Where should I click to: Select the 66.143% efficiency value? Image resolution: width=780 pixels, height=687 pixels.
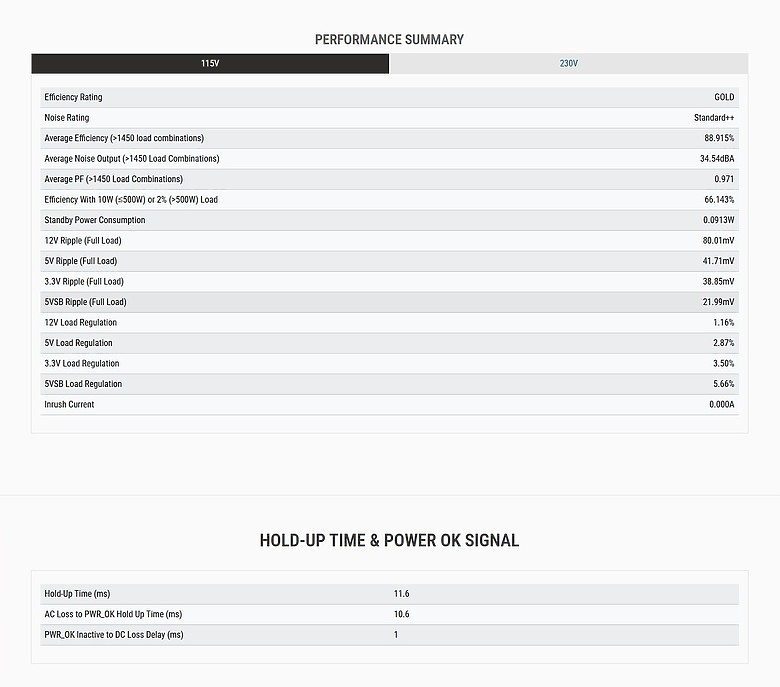719,199
